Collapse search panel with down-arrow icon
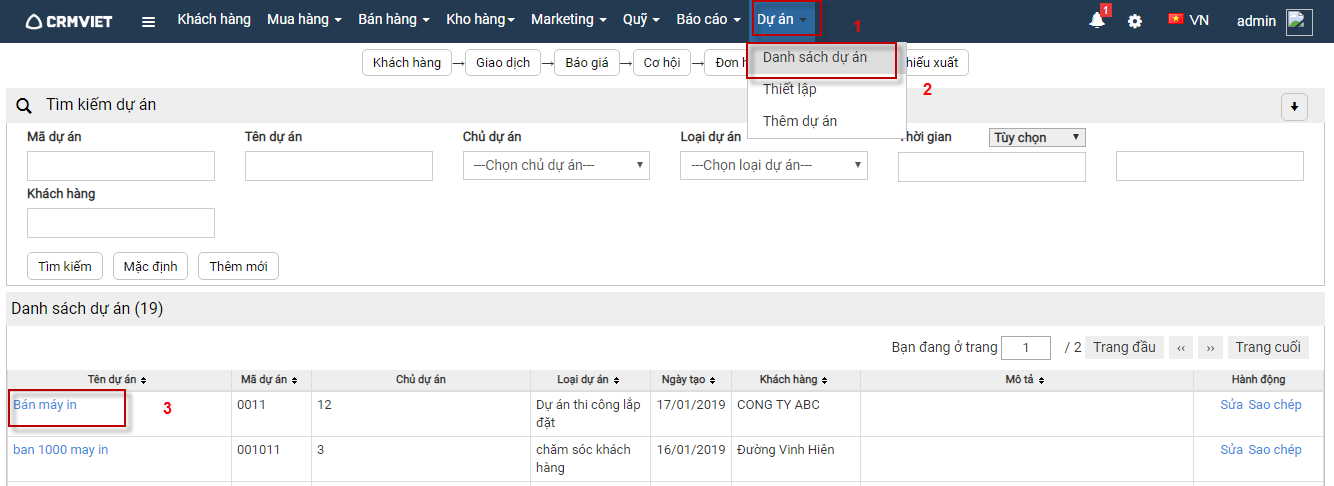 [1294, 107]
